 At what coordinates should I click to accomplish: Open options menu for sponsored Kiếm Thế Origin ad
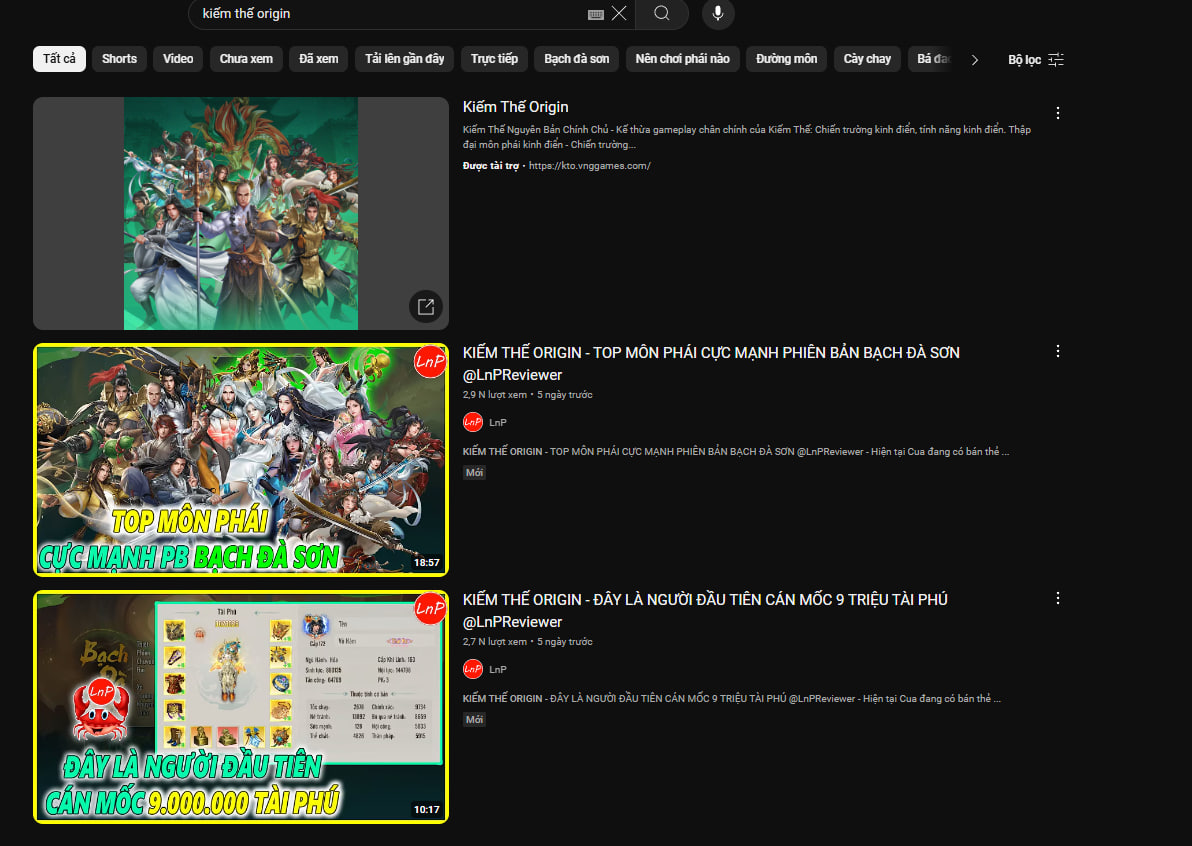point(1057,113)
